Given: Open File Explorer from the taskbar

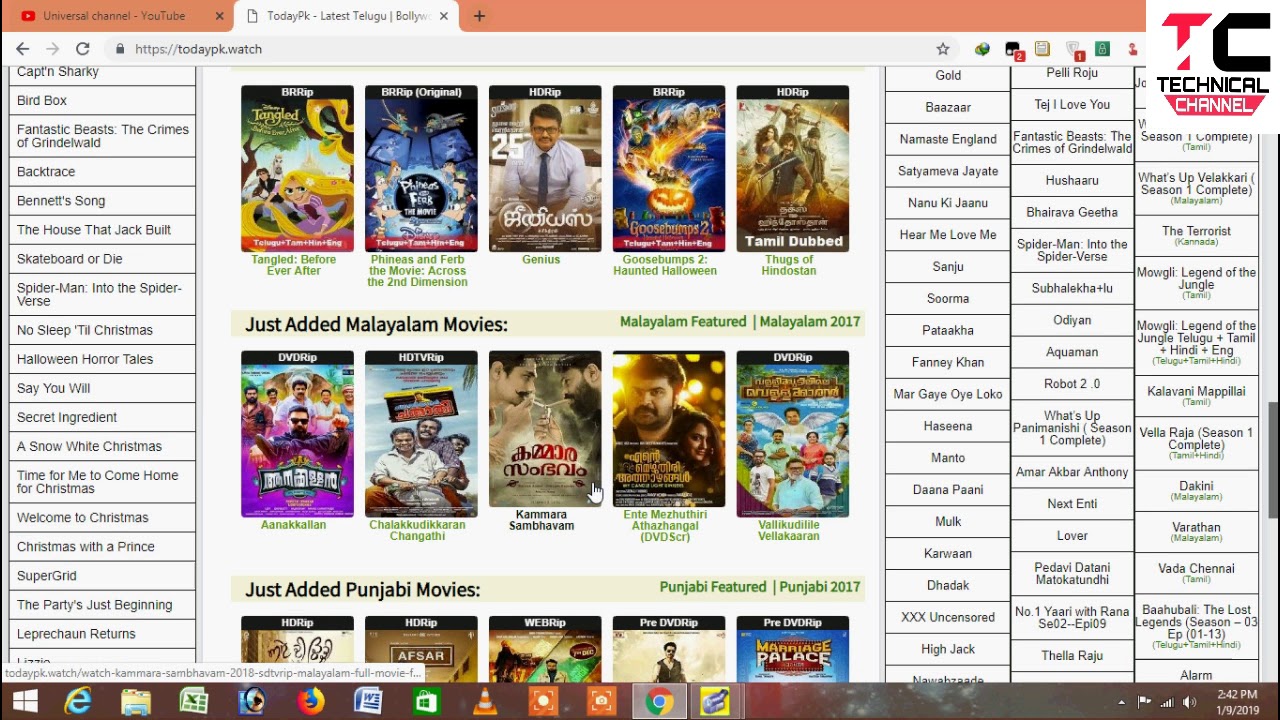Looking at the screenshot, I should (136, 702).
